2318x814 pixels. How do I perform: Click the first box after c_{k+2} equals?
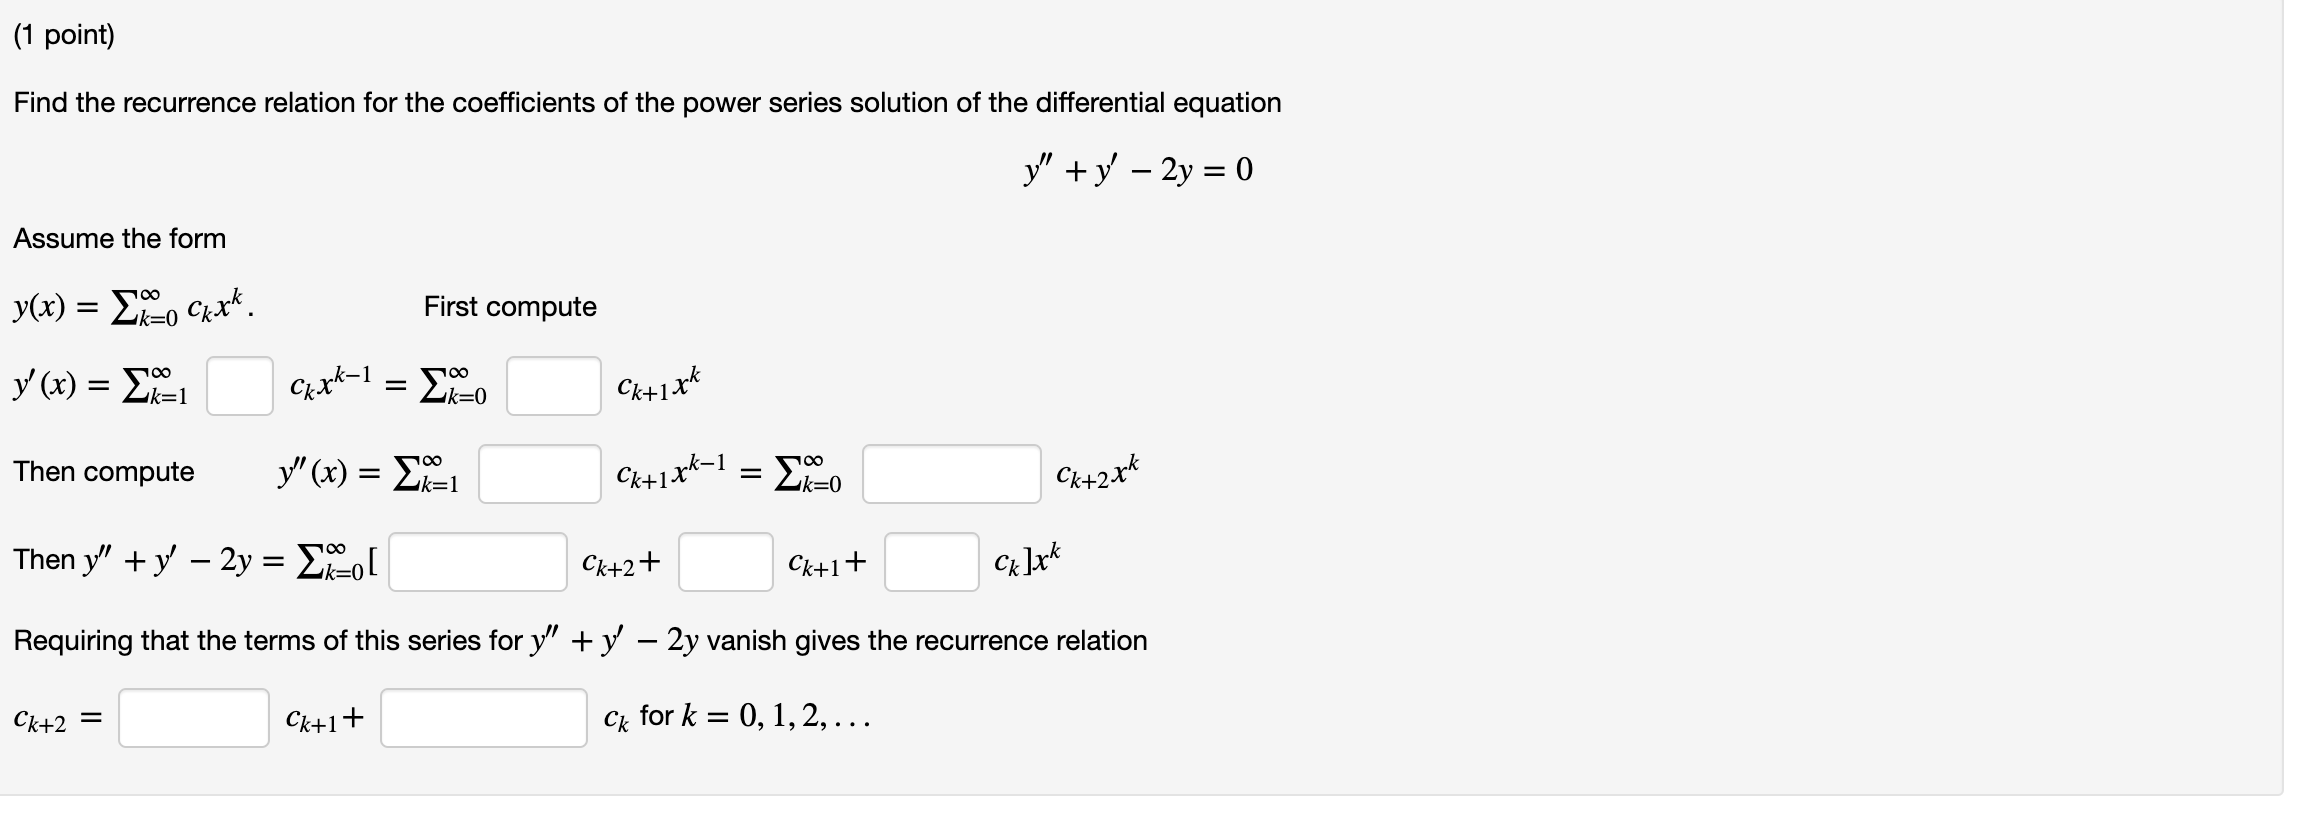[x=193, y=718]
